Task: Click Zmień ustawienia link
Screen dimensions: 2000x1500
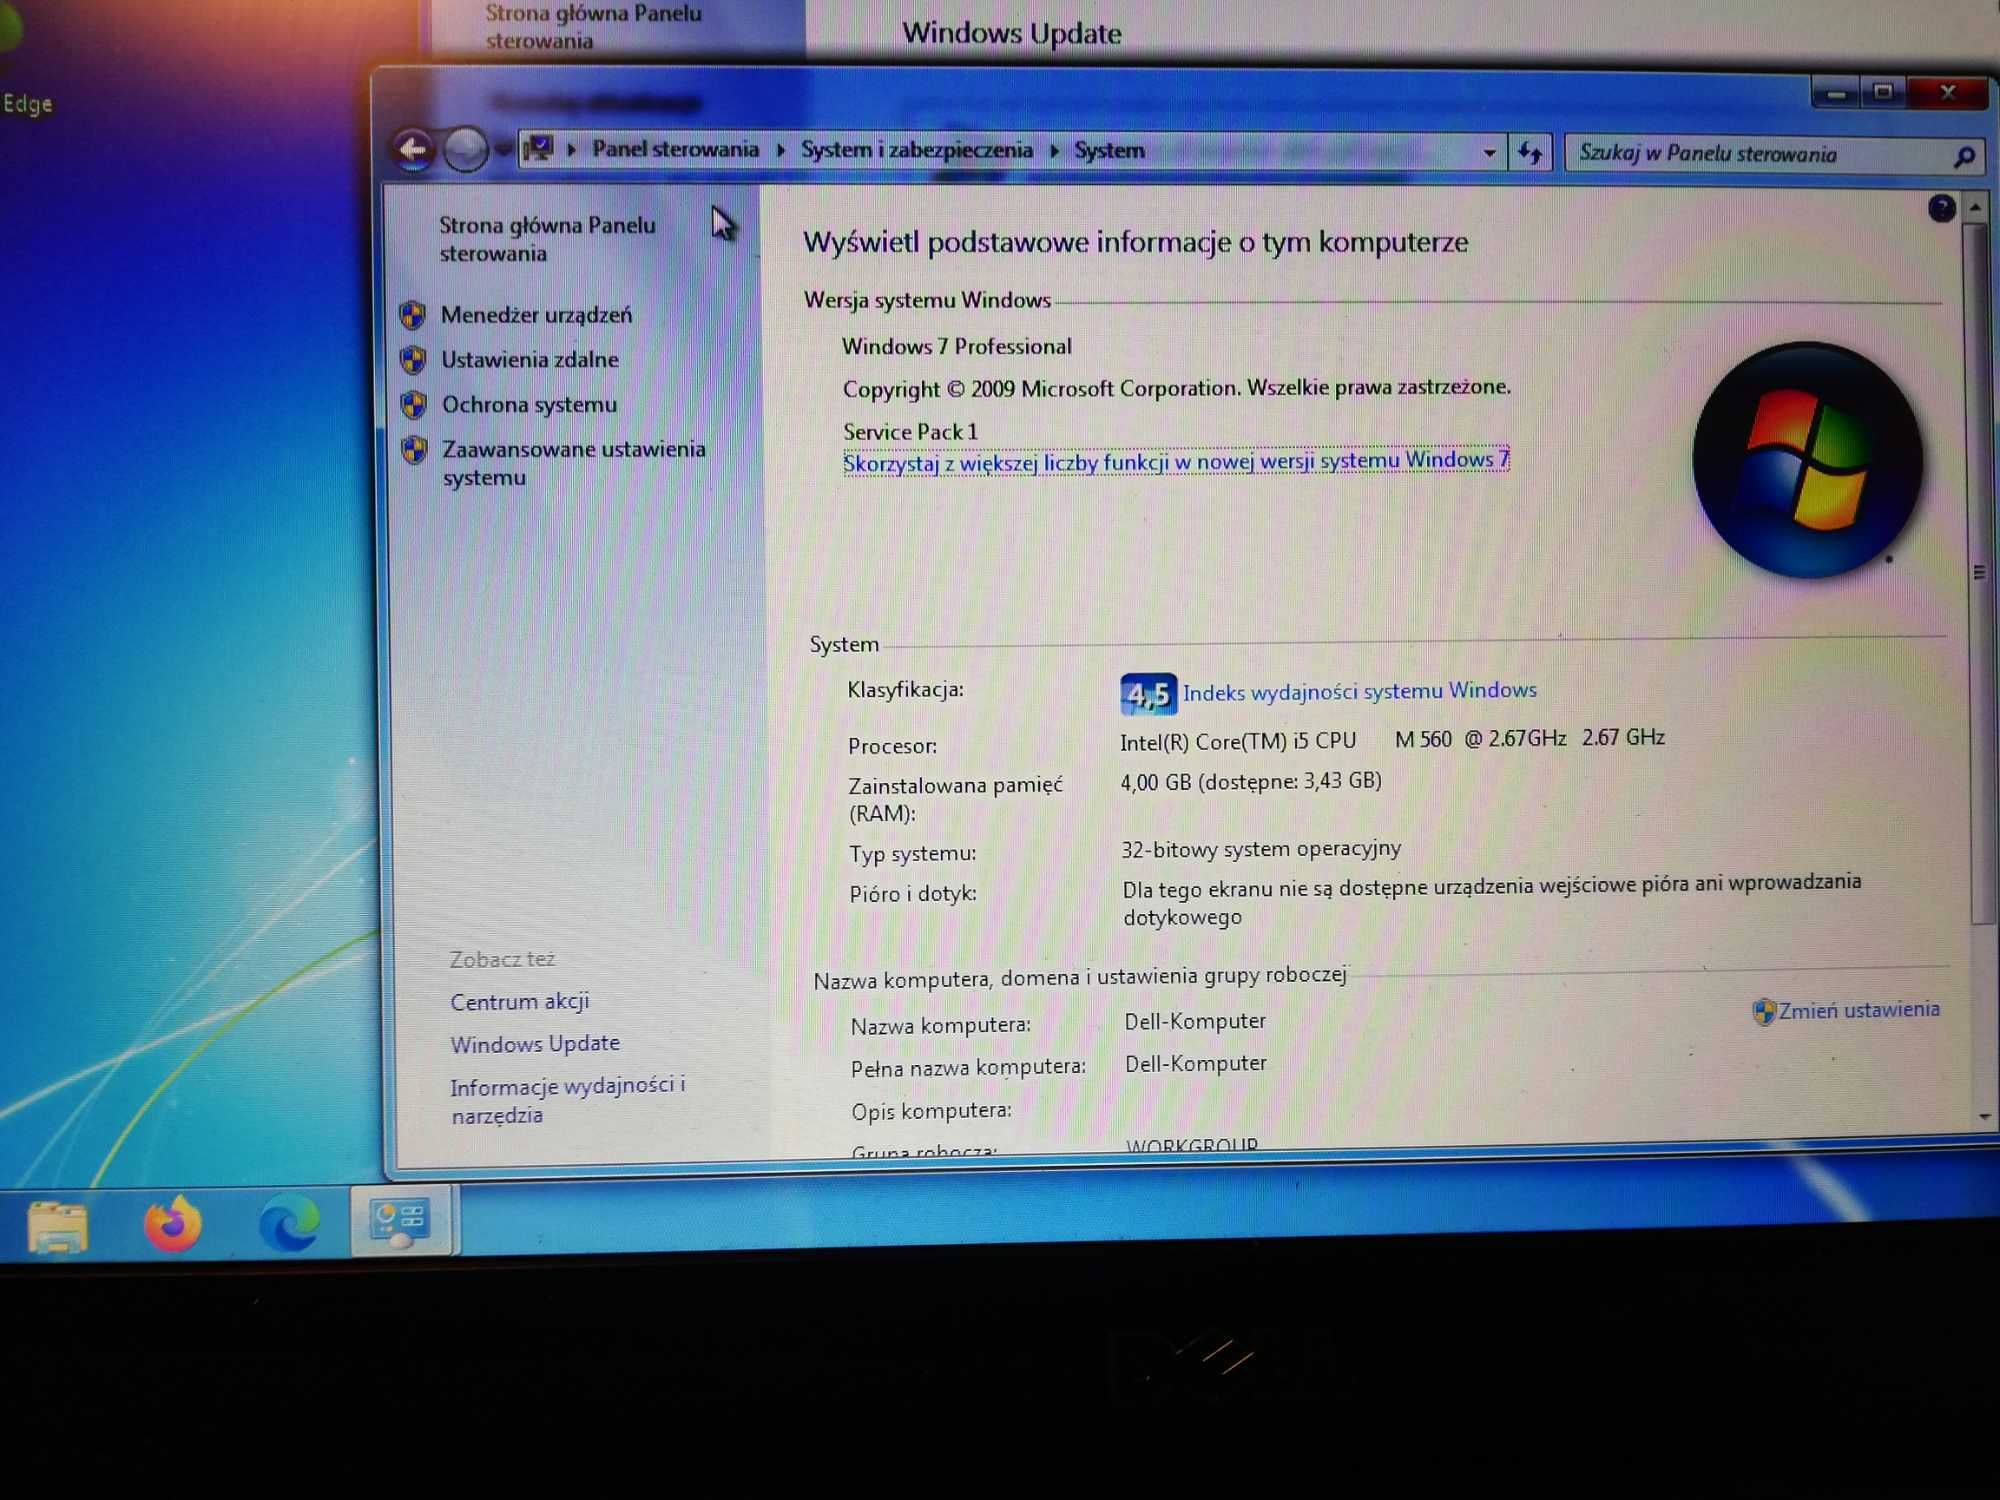Action: (x=1859, y=1010)
